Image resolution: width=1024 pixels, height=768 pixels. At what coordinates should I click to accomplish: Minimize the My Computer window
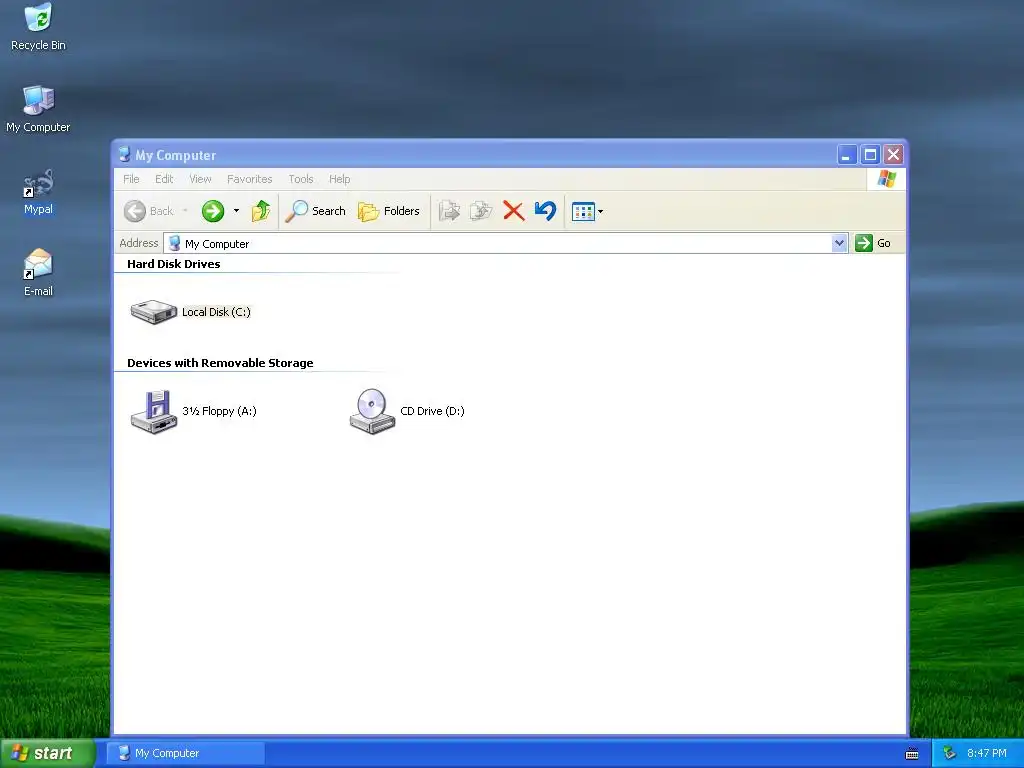tap(846, 155)
